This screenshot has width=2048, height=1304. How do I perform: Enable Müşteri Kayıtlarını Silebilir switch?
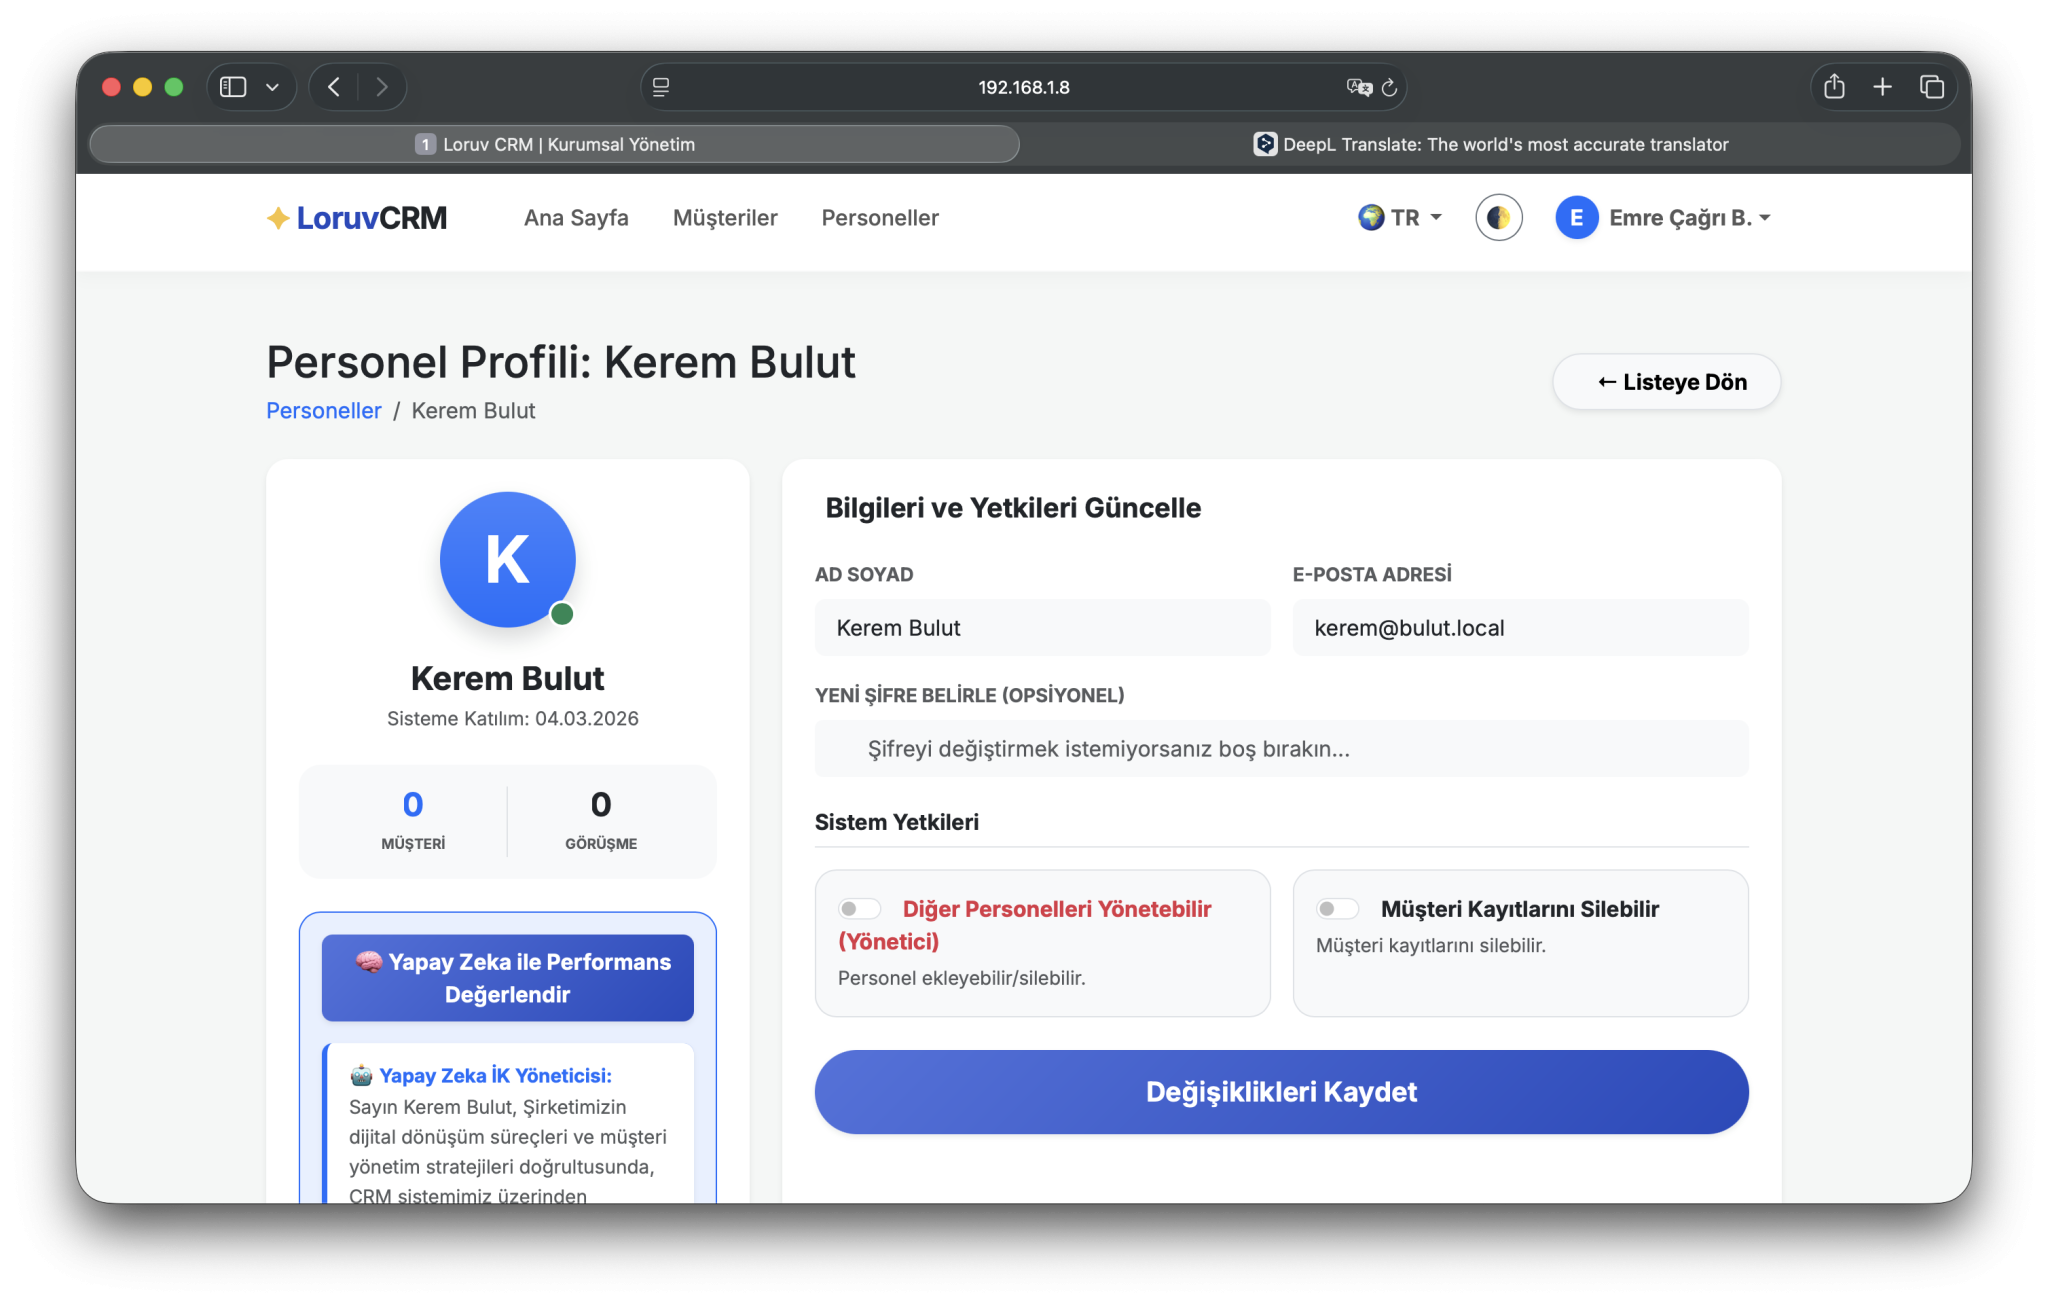tap(1337, 909)
